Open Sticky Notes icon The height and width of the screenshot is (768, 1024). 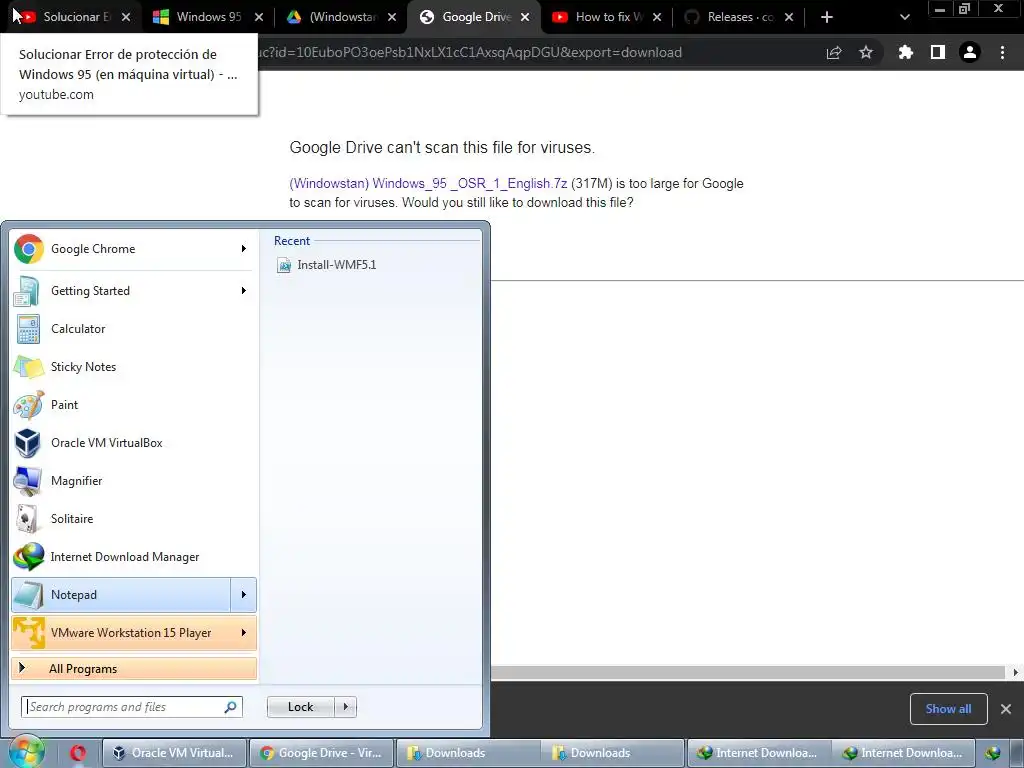[28, 367]
